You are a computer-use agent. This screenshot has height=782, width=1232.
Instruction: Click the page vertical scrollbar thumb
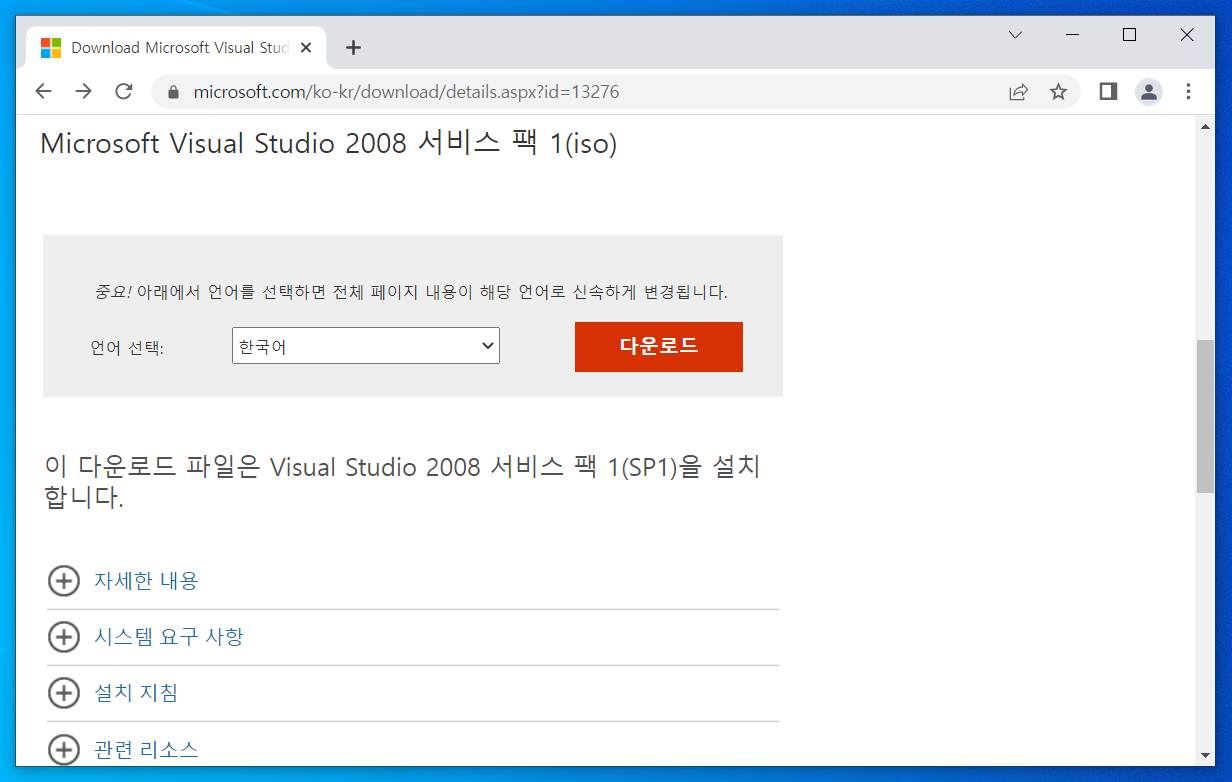(x=1205, y=416)
